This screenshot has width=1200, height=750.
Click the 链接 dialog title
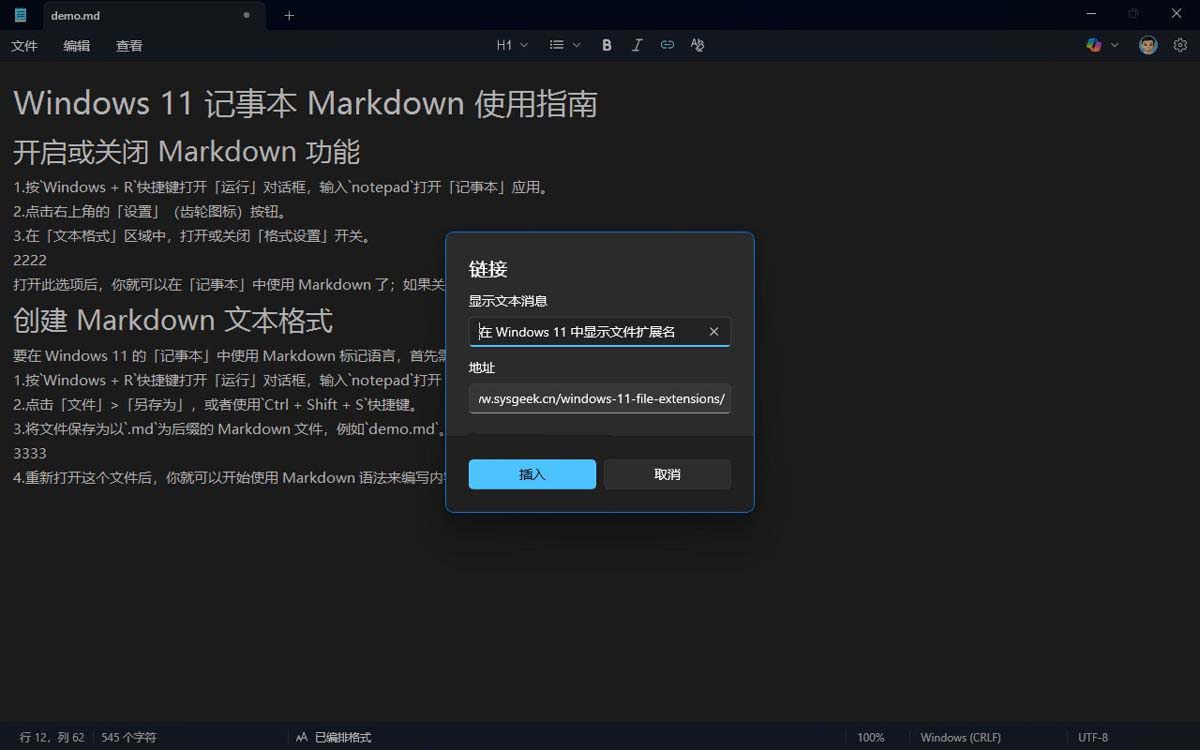click(488, 269)
